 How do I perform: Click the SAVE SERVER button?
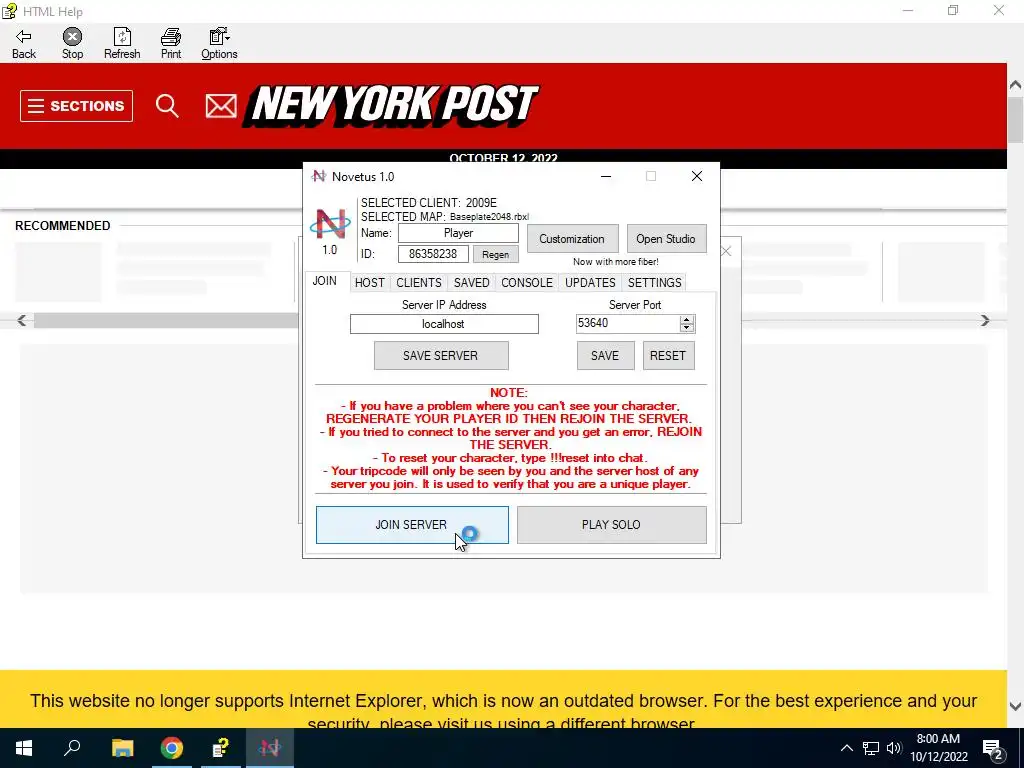tap(441, 356)
